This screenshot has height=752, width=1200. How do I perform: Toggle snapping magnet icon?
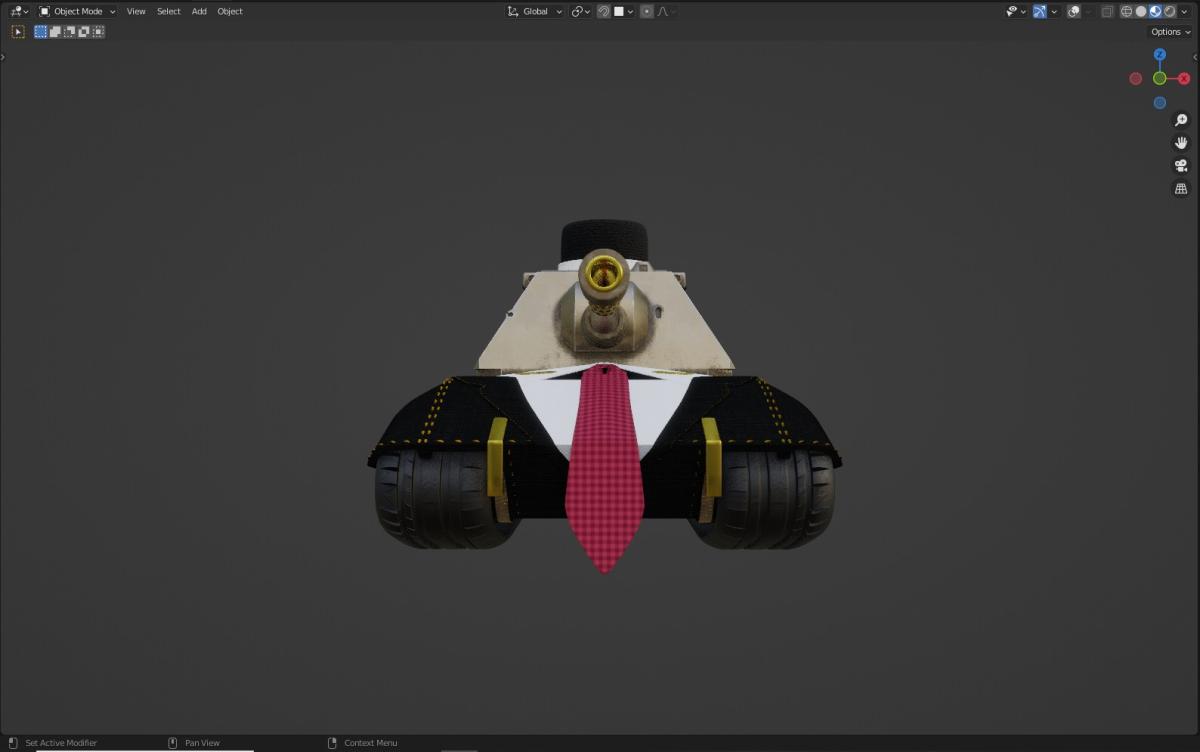[x=604, y=11]
